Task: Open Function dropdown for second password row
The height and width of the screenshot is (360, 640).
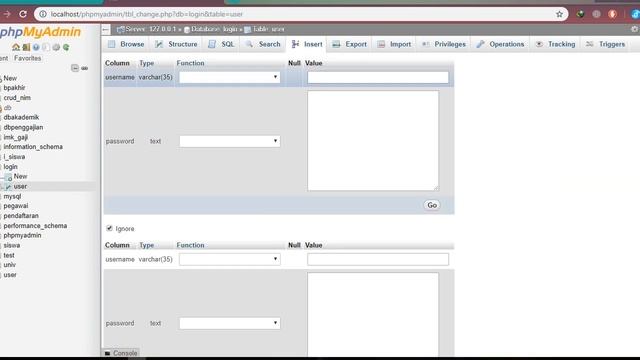Action: (x=229, y=323)
